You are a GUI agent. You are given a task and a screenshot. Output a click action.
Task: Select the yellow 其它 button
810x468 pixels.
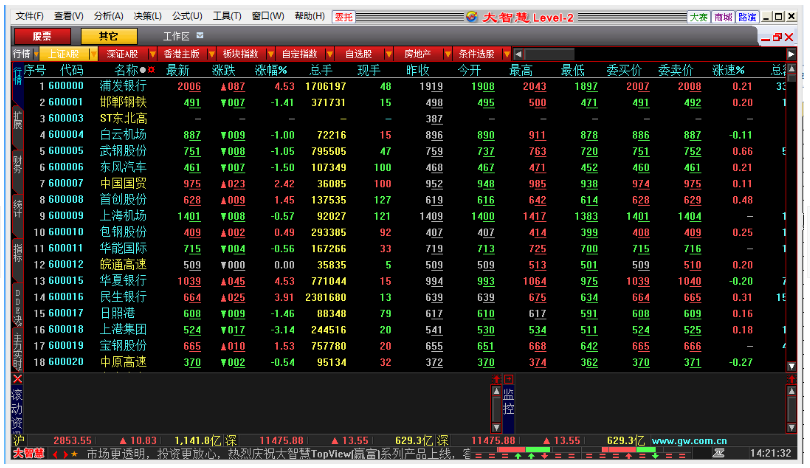tap(109, 36)
